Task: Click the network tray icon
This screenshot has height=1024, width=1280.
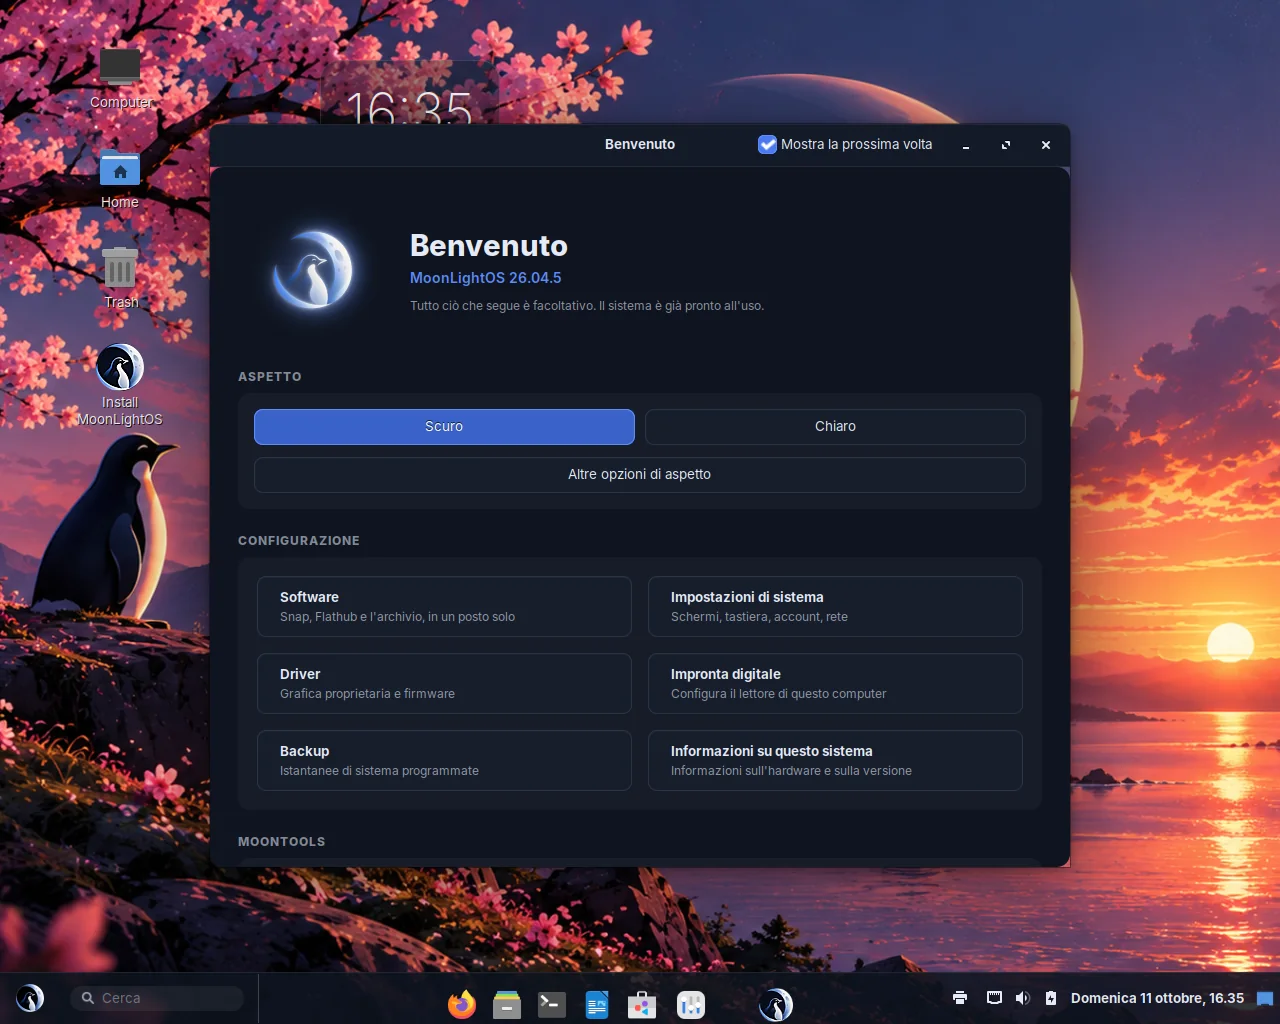Action: click(994, 997)
